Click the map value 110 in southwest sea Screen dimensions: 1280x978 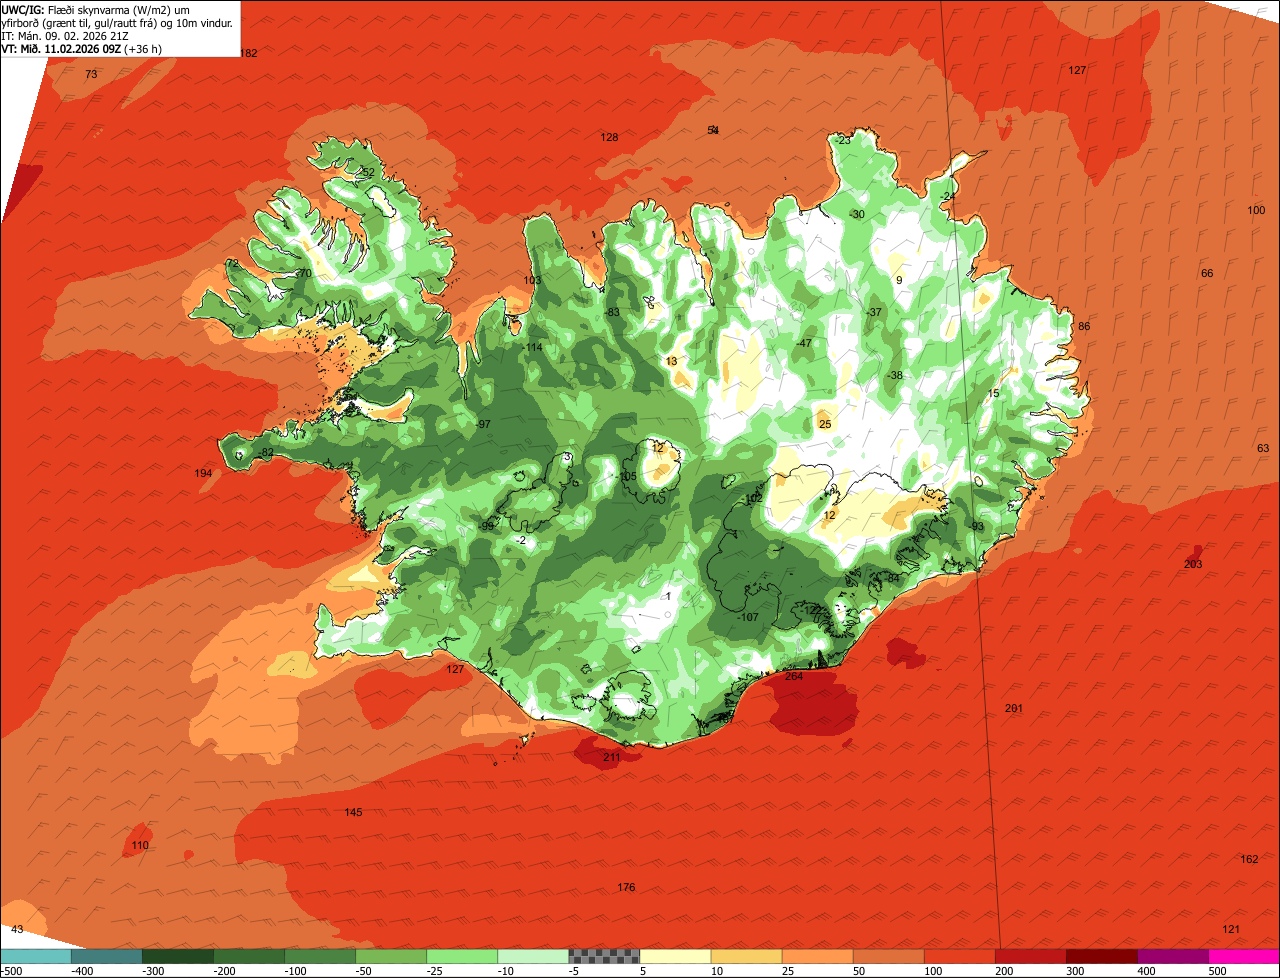click(140, 846)
